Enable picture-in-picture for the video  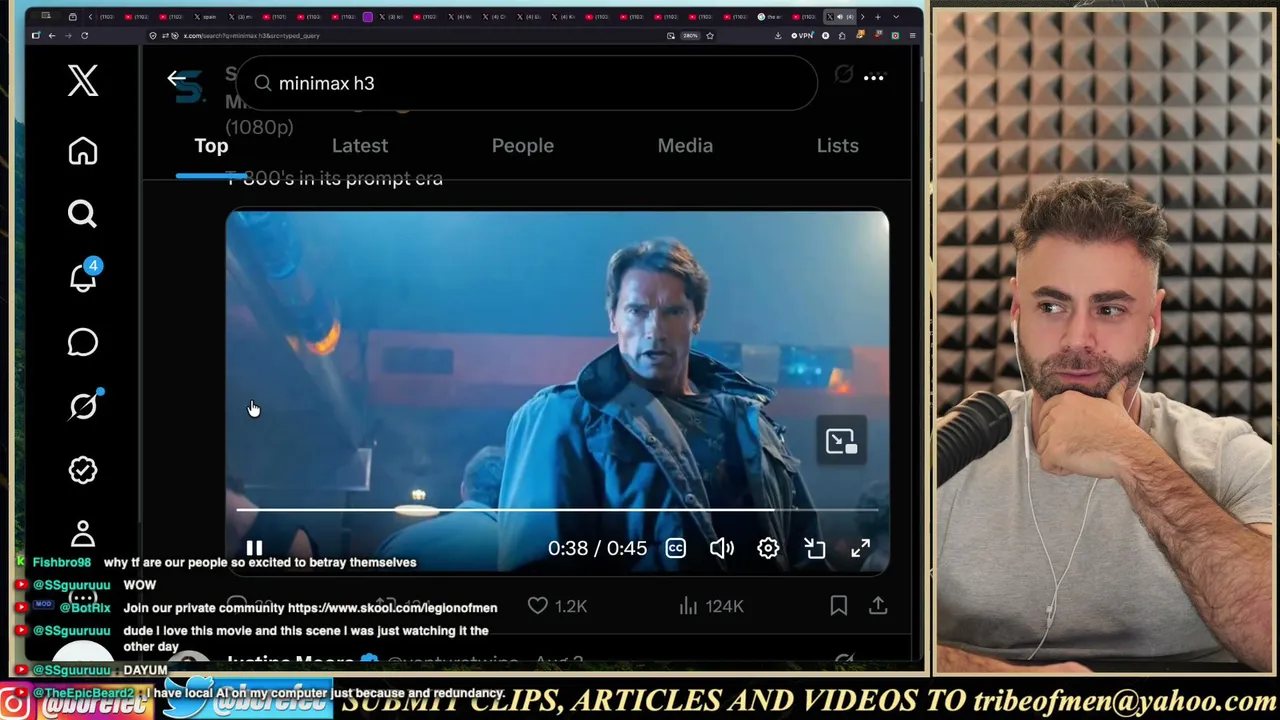pos(815,548)
